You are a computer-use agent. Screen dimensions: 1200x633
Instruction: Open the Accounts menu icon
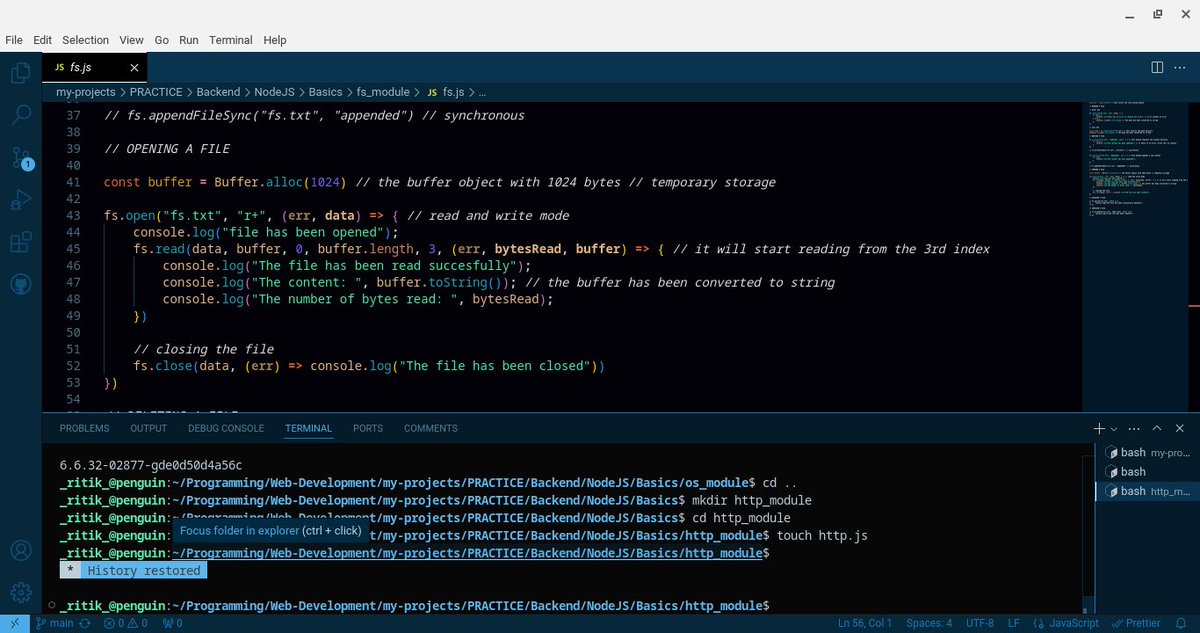tap(20, 549)
